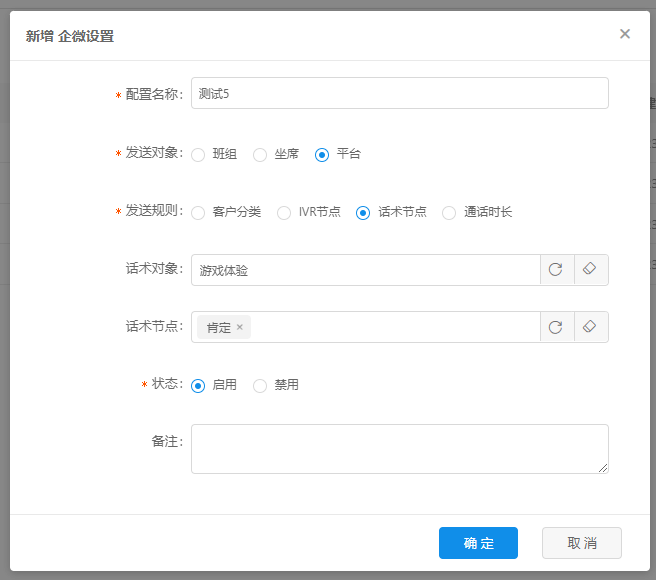656x580 pixels.
Task: Select the IVR节点 rule option
Action: (x=284, y=213)
